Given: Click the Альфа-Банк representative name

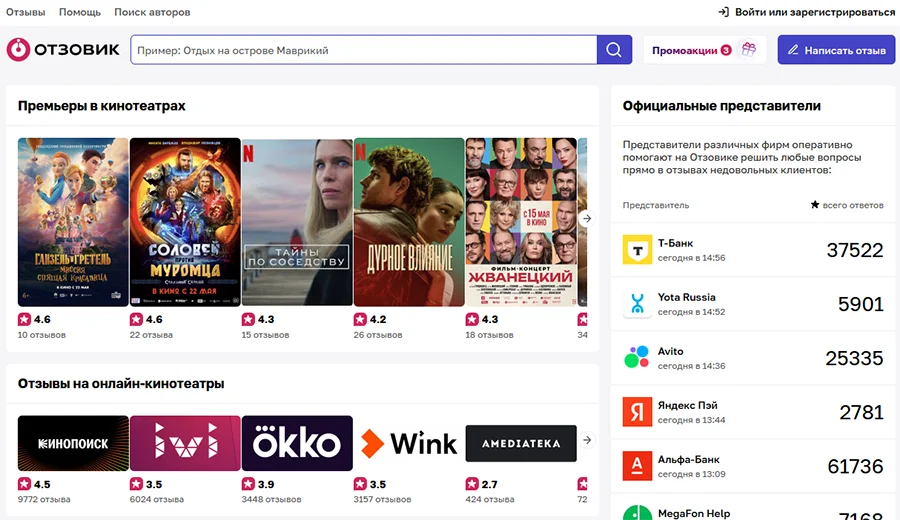Looking at the screenshot, I should tap(688, 459).
